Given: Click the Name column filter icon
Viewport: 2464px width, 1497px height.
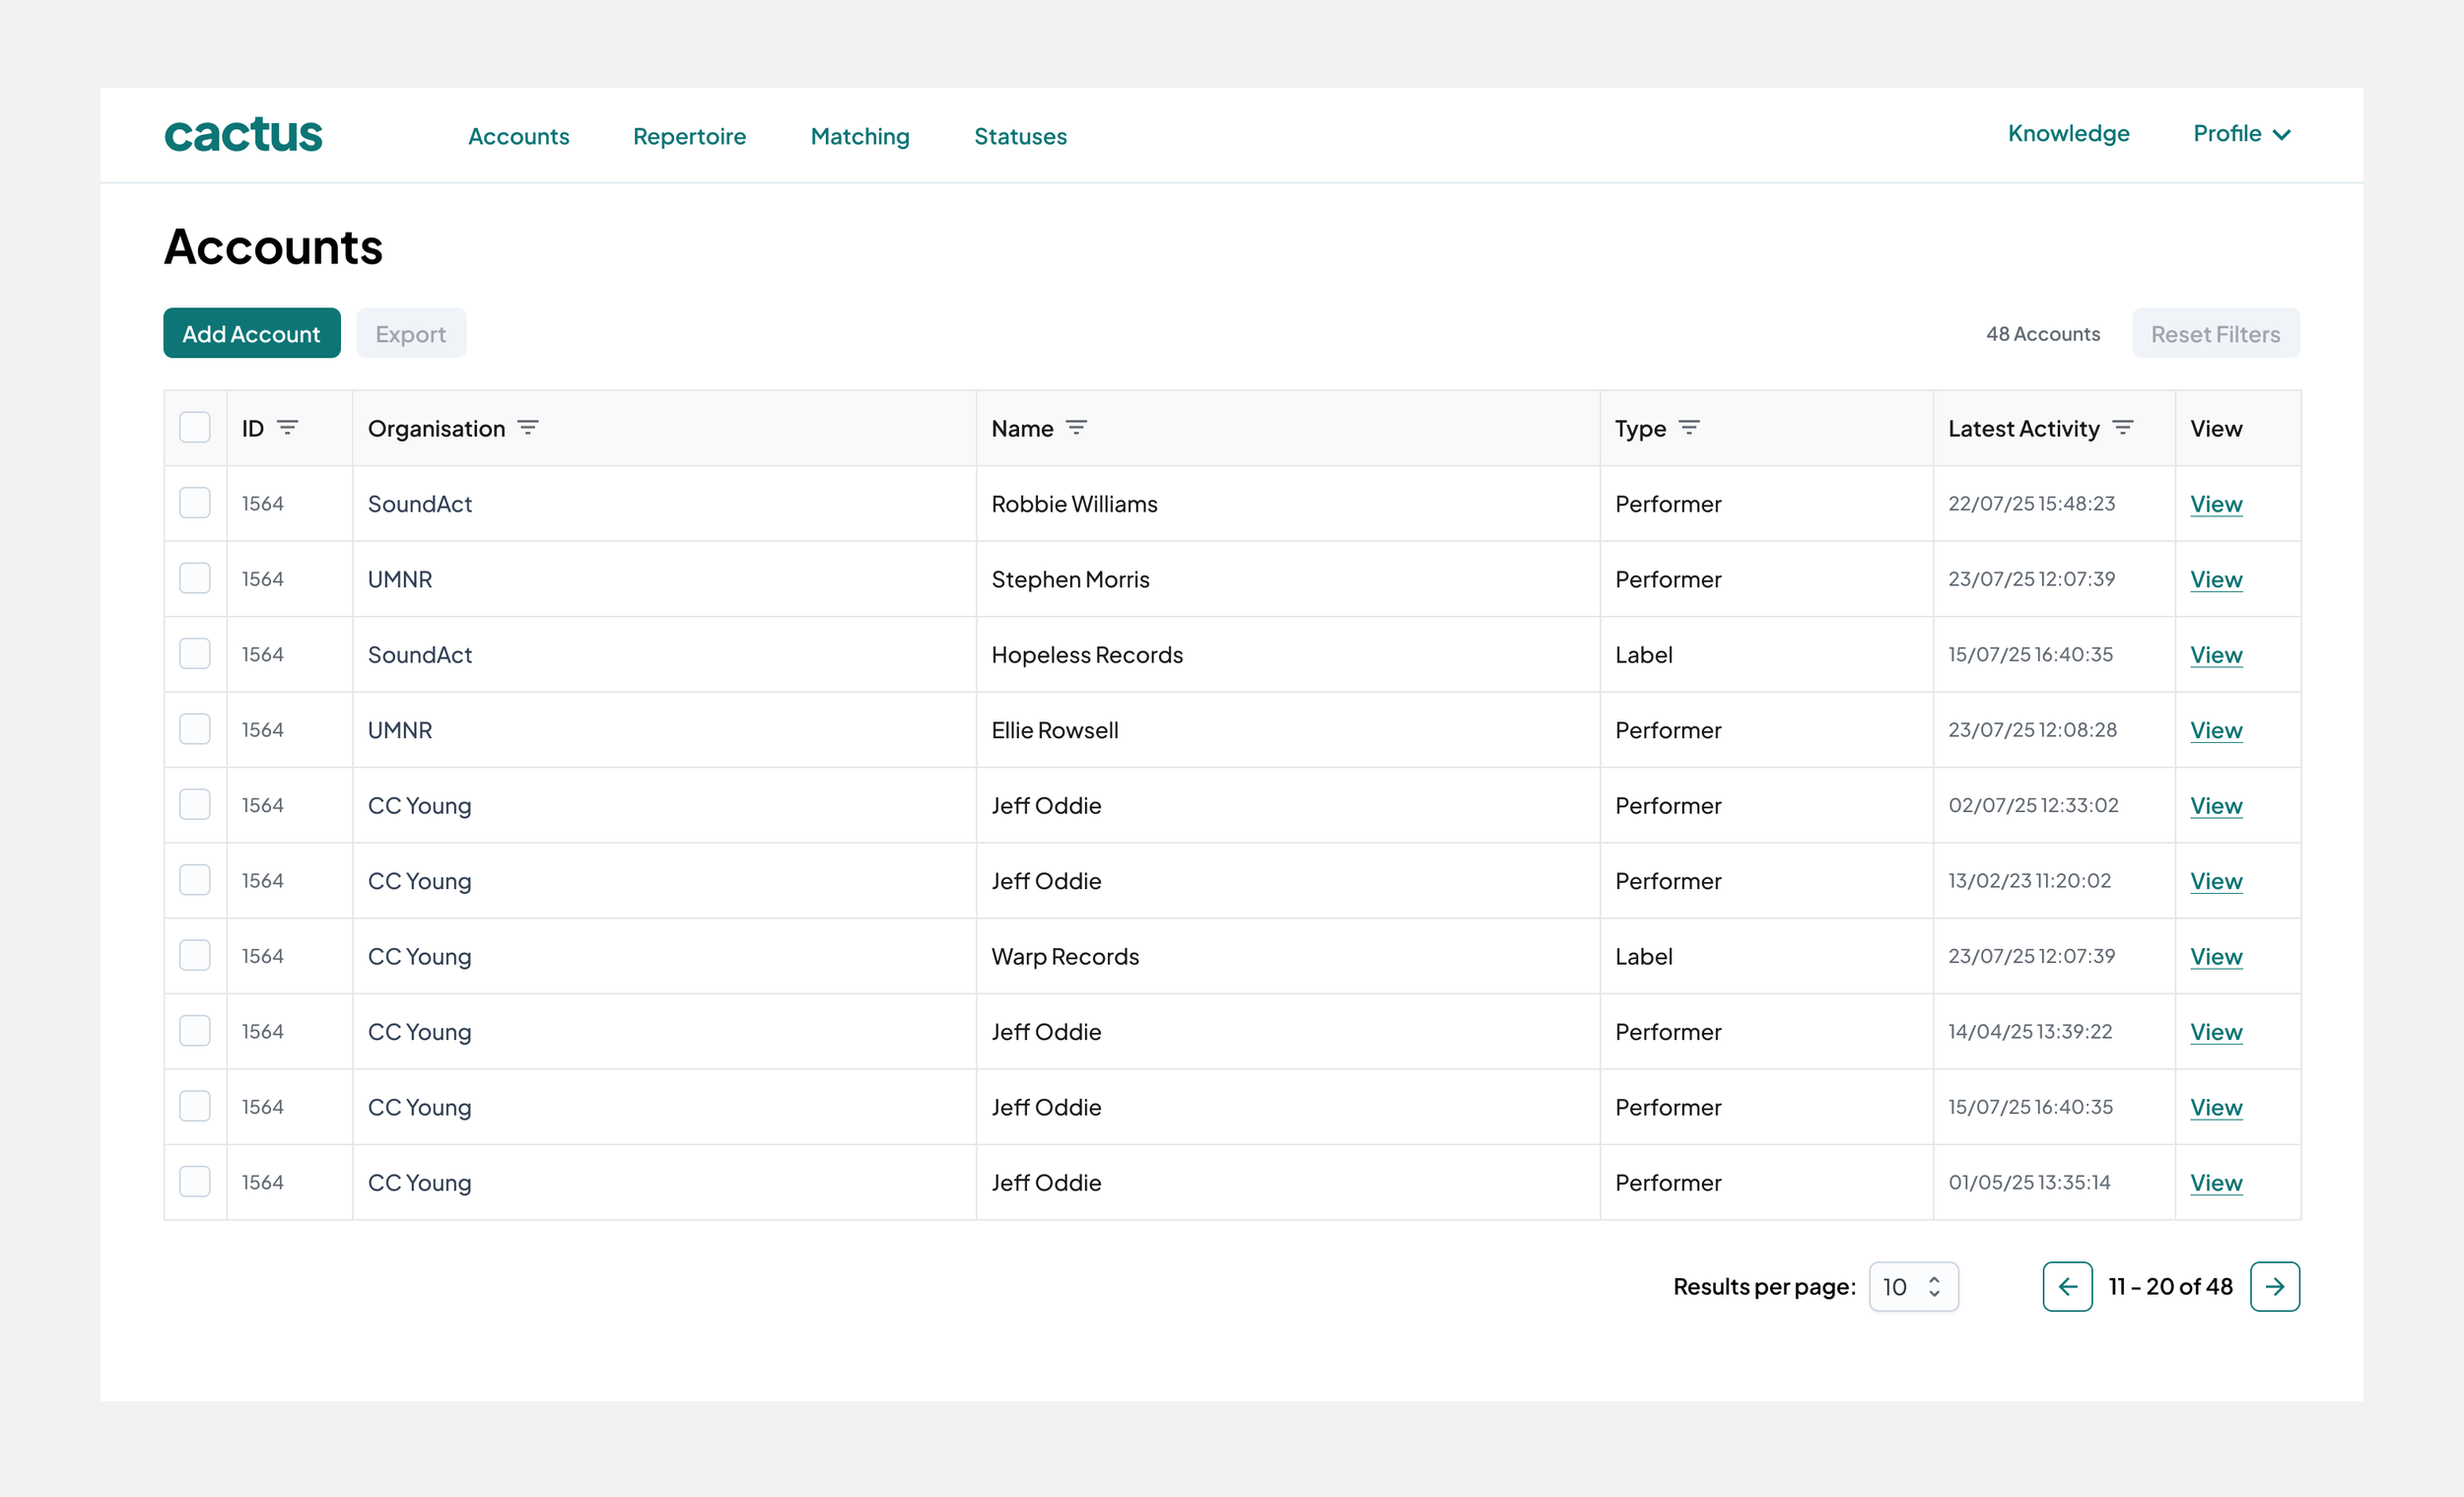Looking at the screenshot, I should (1076, 428).
